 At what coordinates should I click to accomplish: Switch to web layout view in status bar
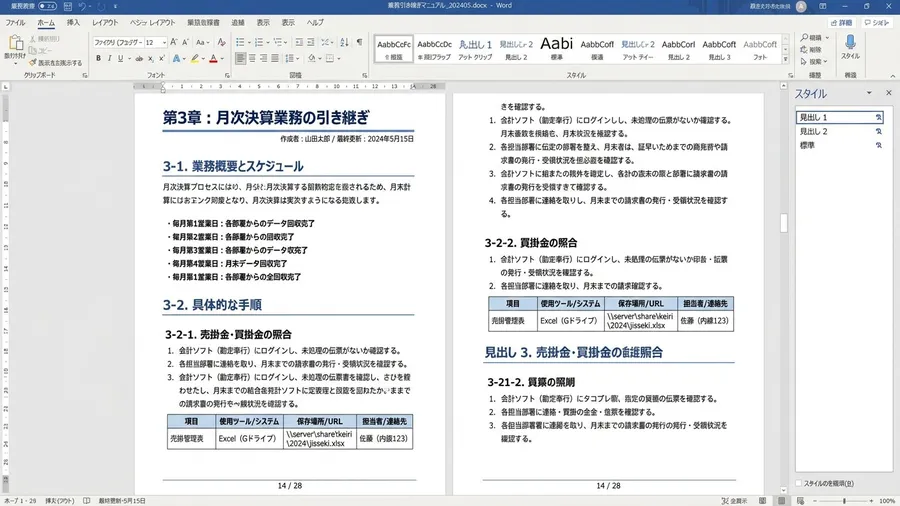(x=800, y=501)
